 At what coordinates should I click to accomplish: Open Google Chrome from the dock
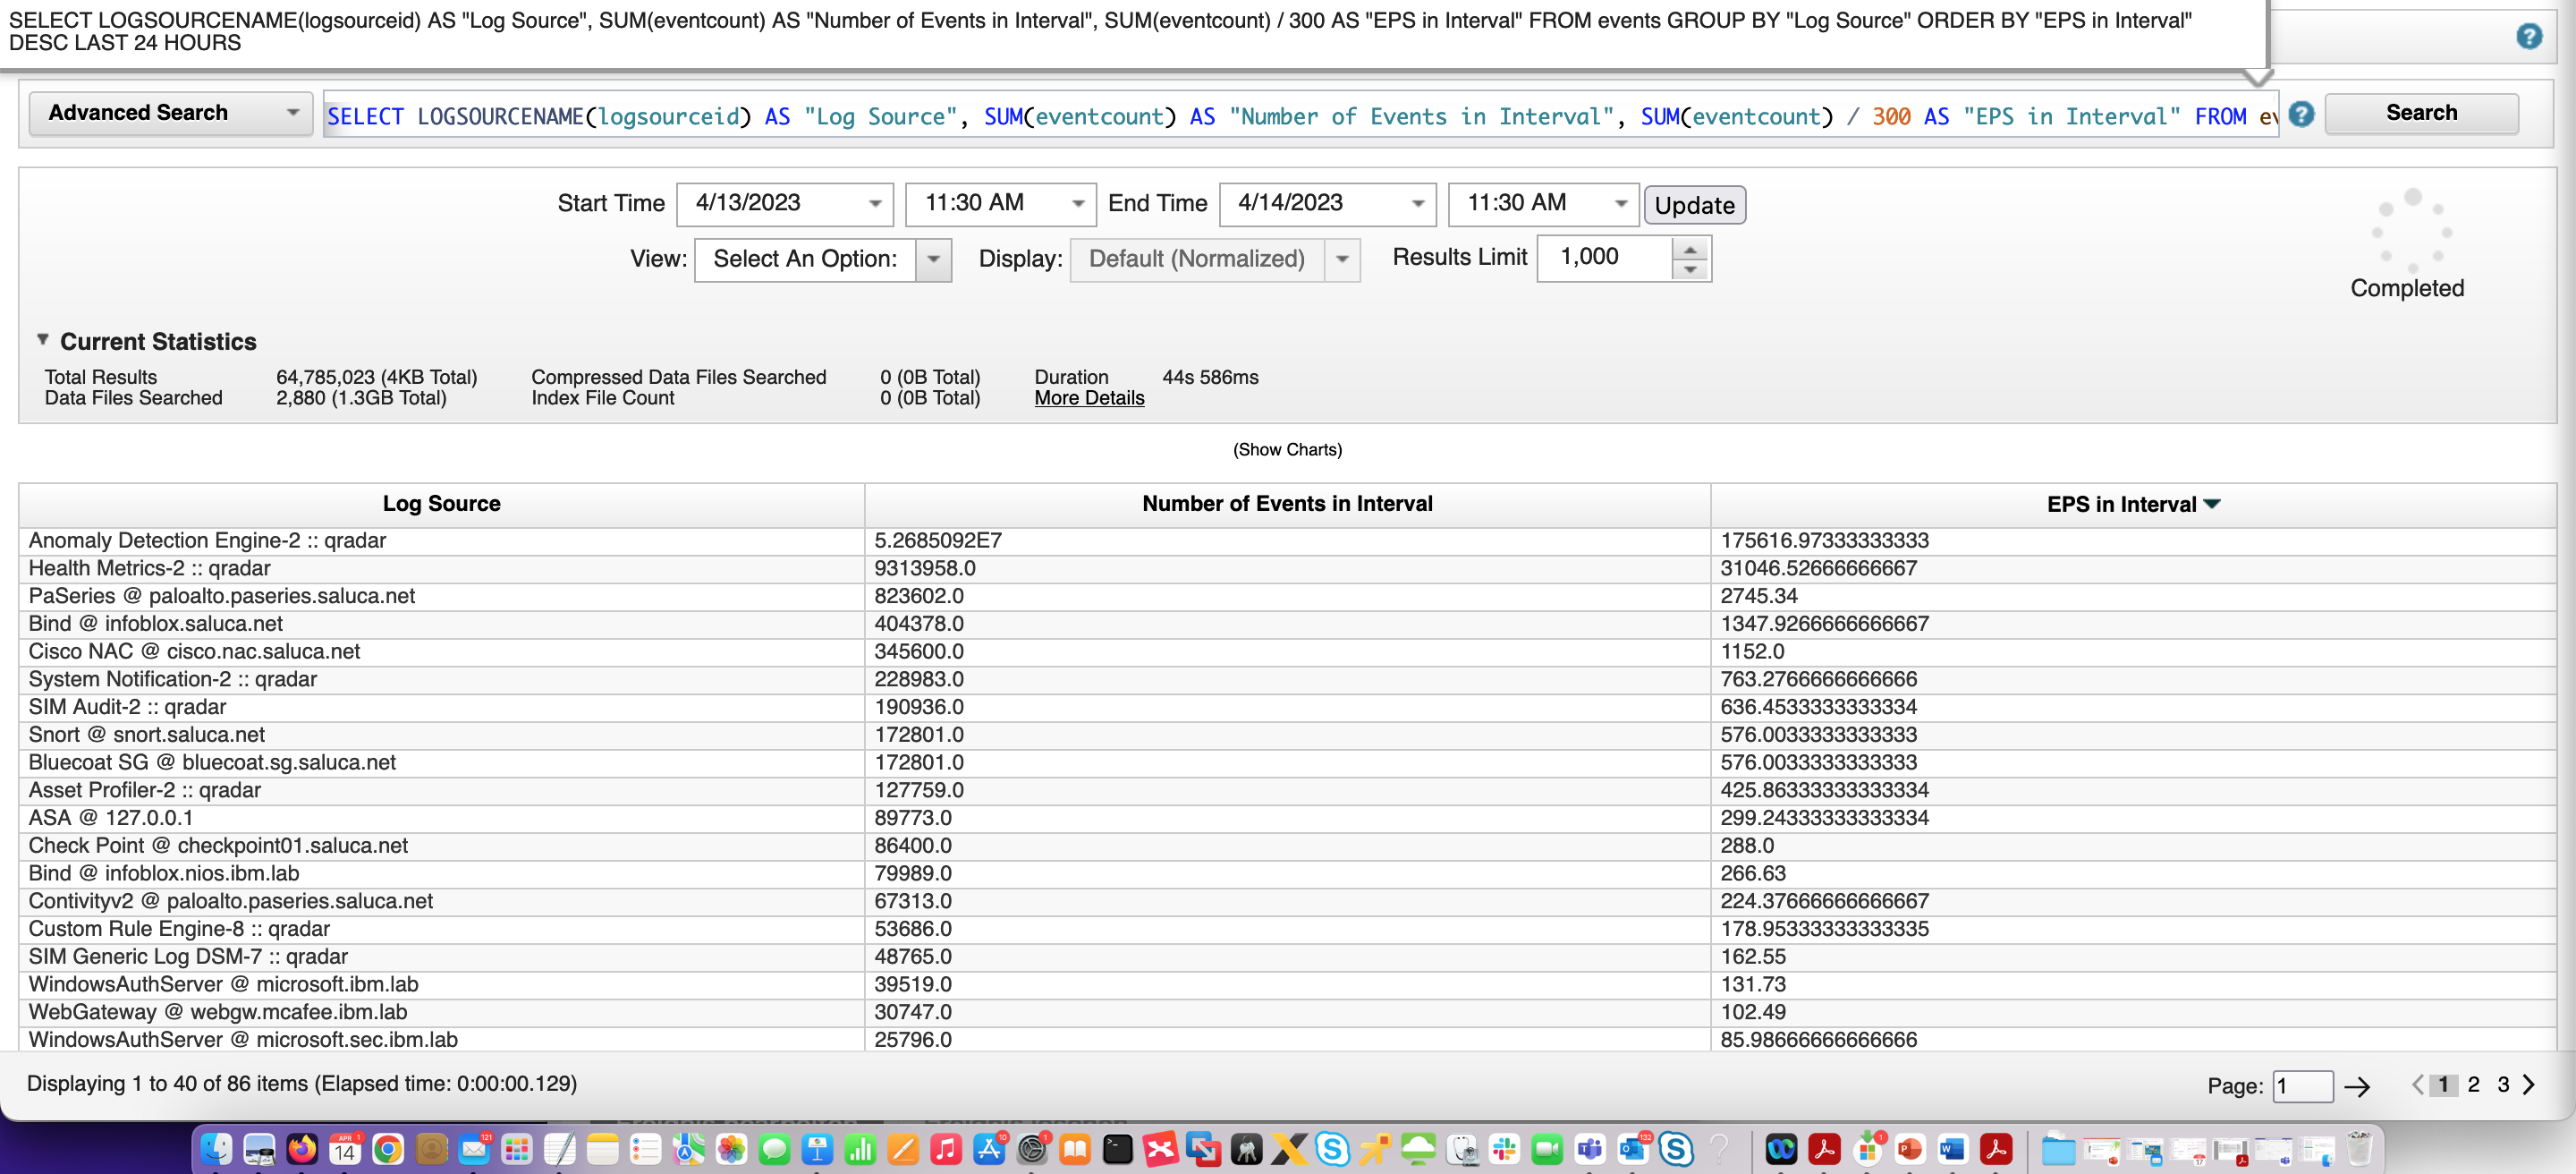[x=388, y=1148]
